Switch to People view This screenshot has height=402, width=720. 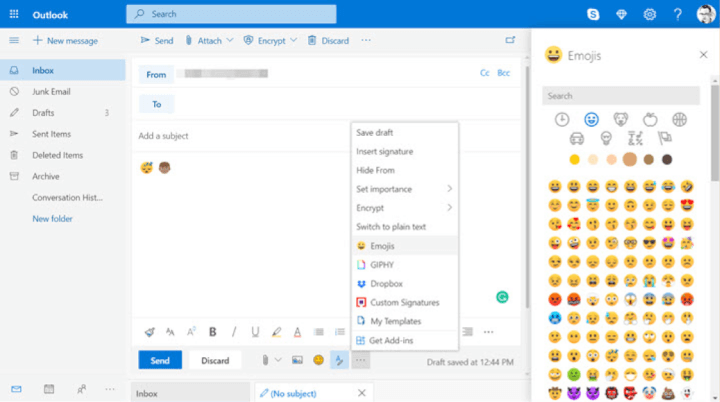(x=81, y=389)
